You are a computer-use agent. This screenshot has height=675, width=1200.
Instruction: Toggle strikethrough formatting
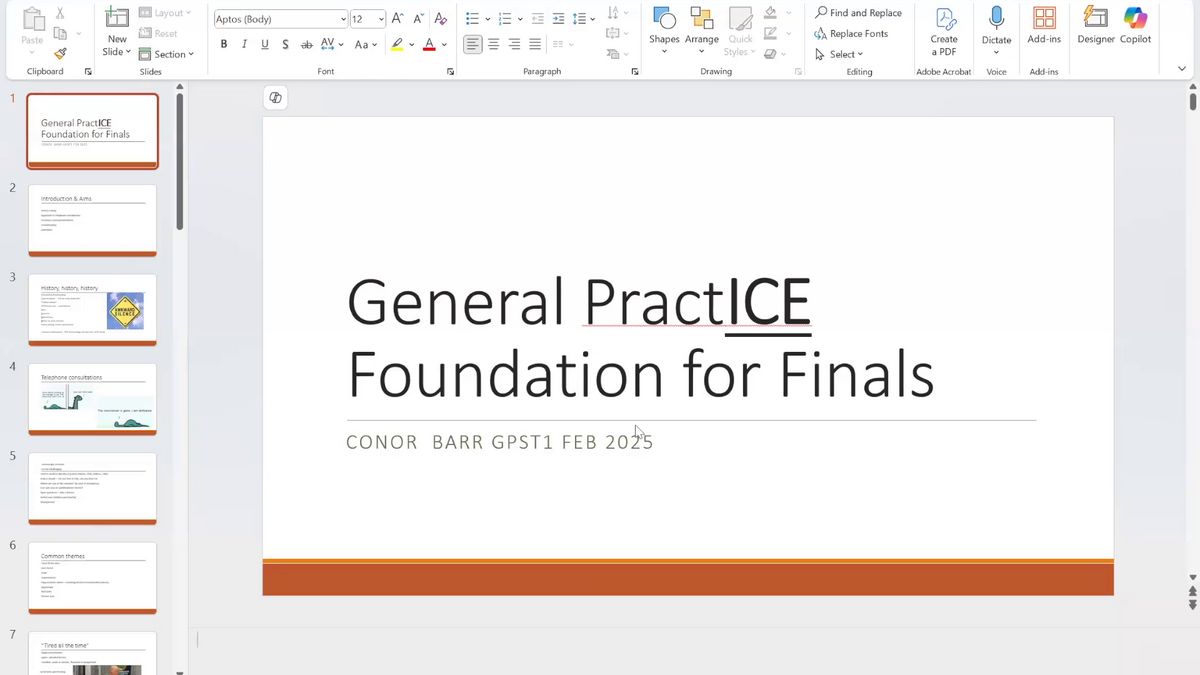point(306,44)
